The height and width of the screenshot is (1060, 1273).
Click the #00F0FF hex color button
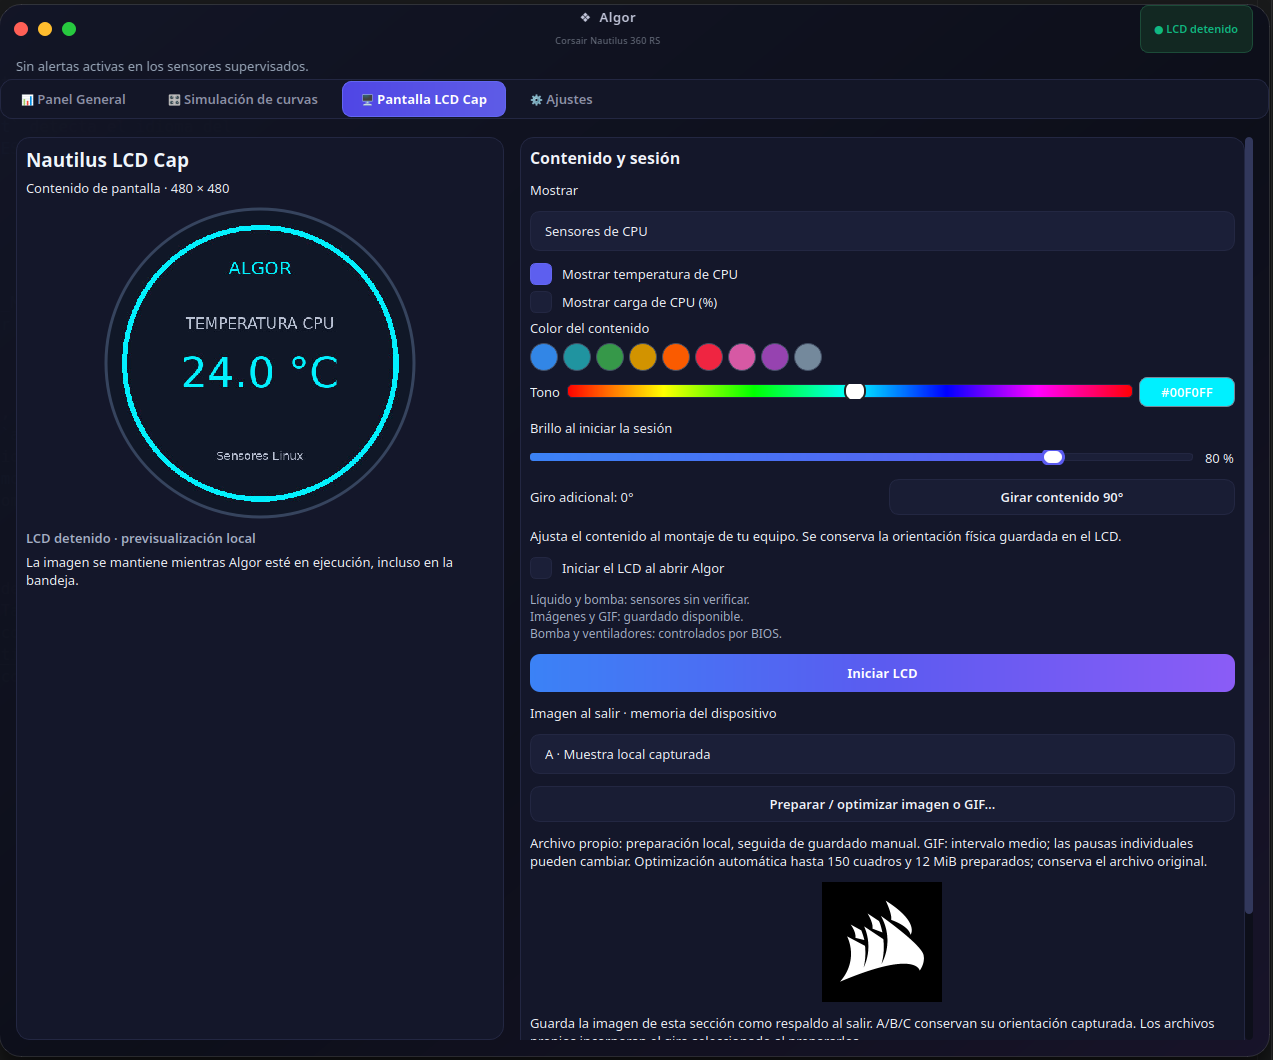(x=1187, y=392)
